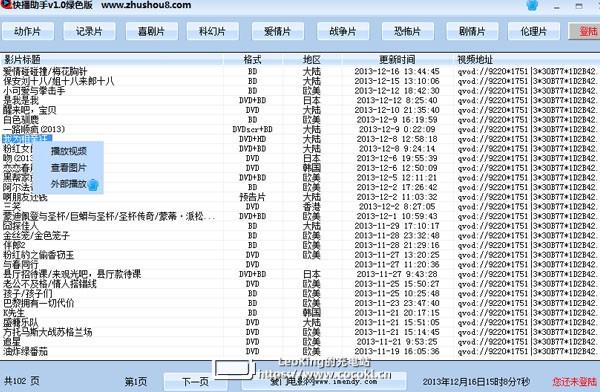Image resolution: width=600 pixels, height=392 pixels.
Task: Open the 动作片 category
Action: tap(28, 31)
